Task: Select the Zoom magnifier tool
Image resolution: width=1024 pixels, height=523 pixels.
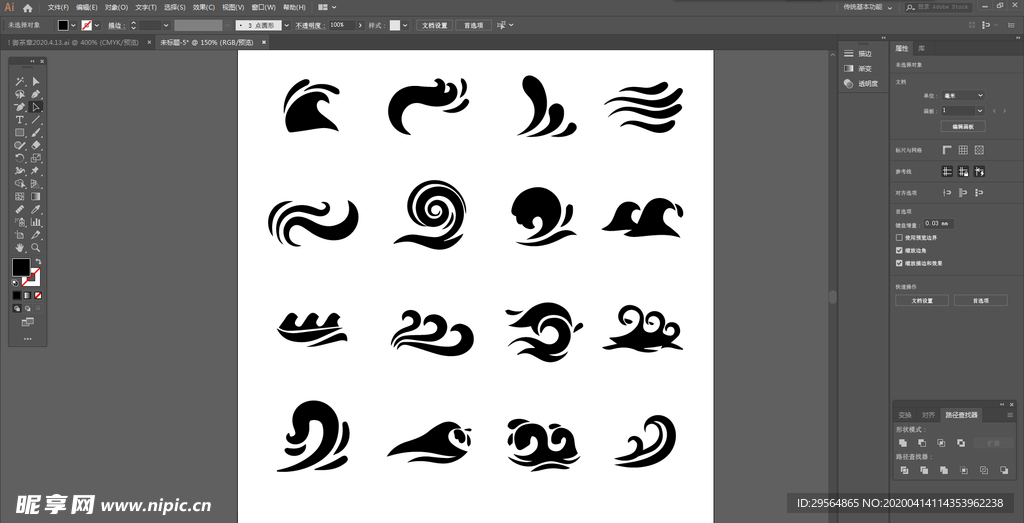Action: pyautogui.click(x=36, y=247)
